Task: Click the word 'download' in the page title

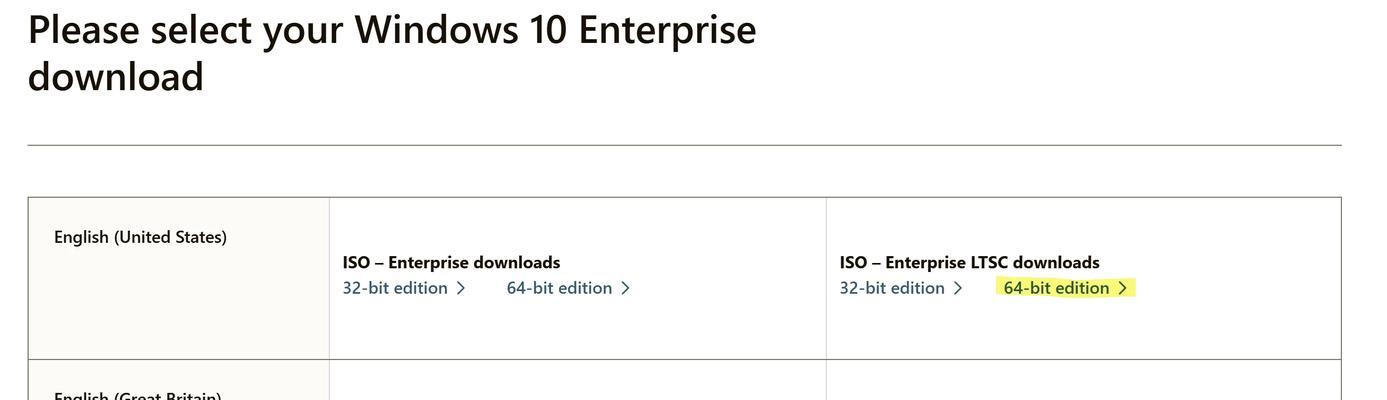Action: (x=116, y=77)
